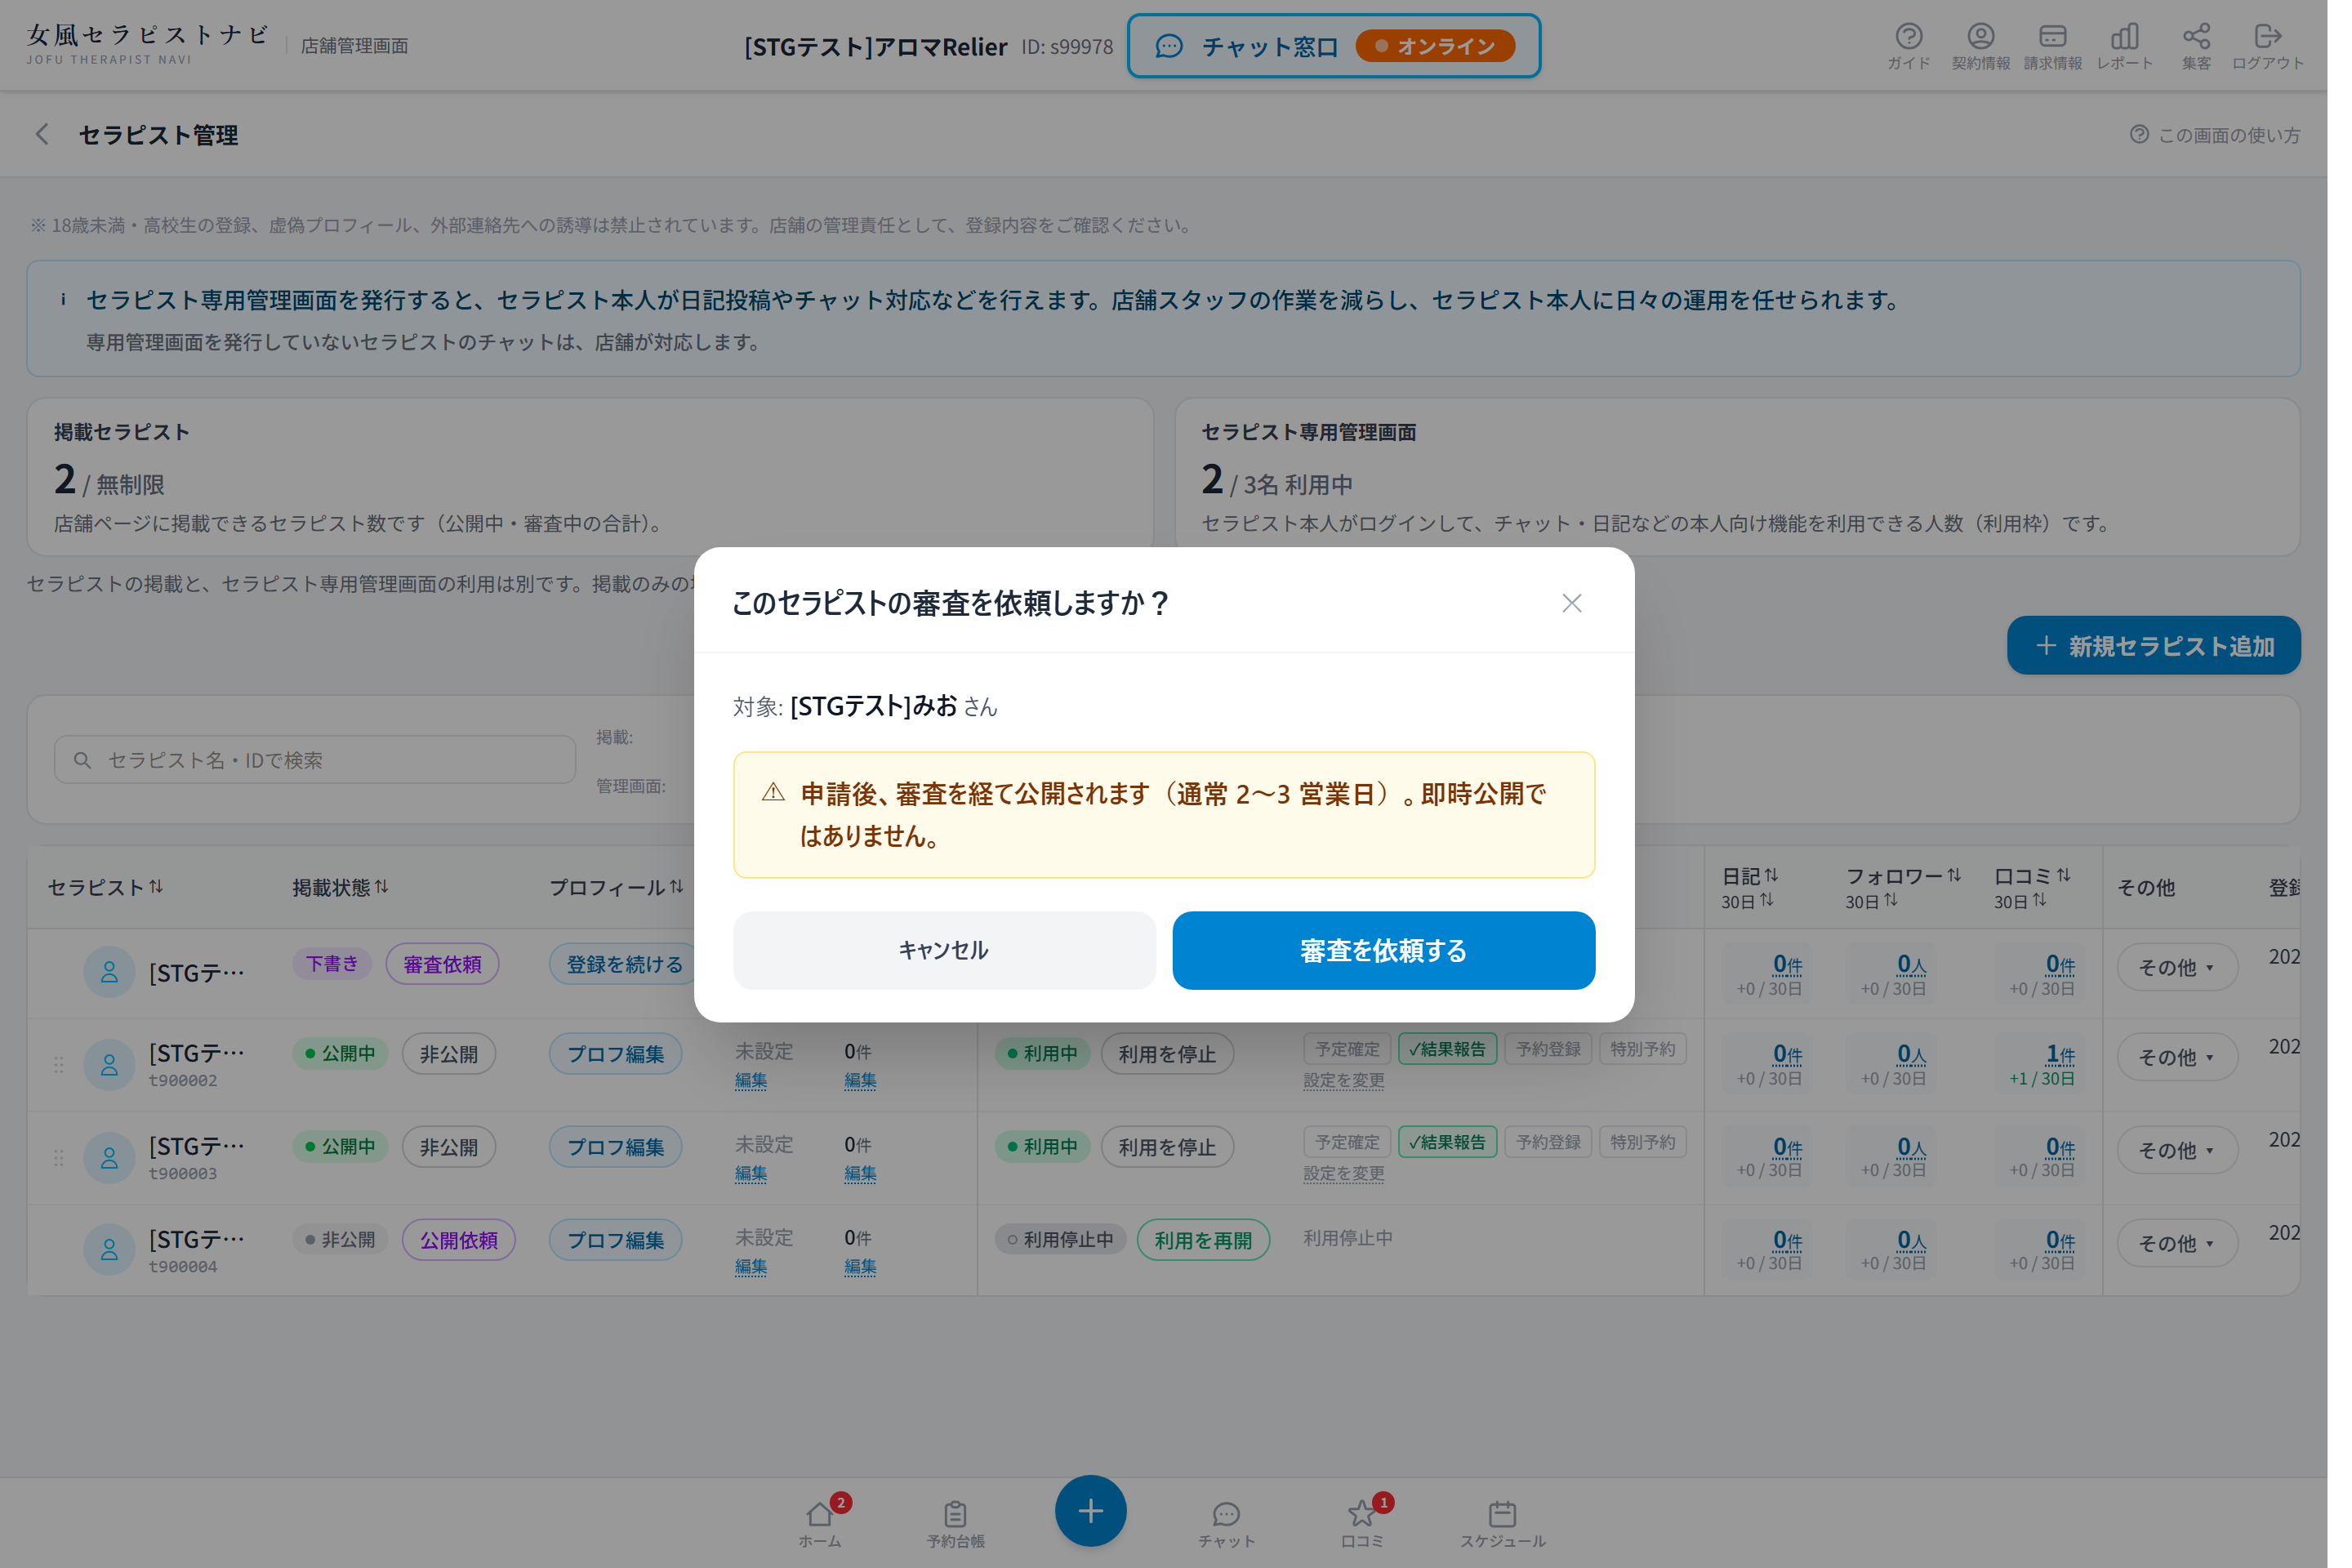2352x1568 pixels.
Task: Open レポート chart icon
Action: point(2124,46)
